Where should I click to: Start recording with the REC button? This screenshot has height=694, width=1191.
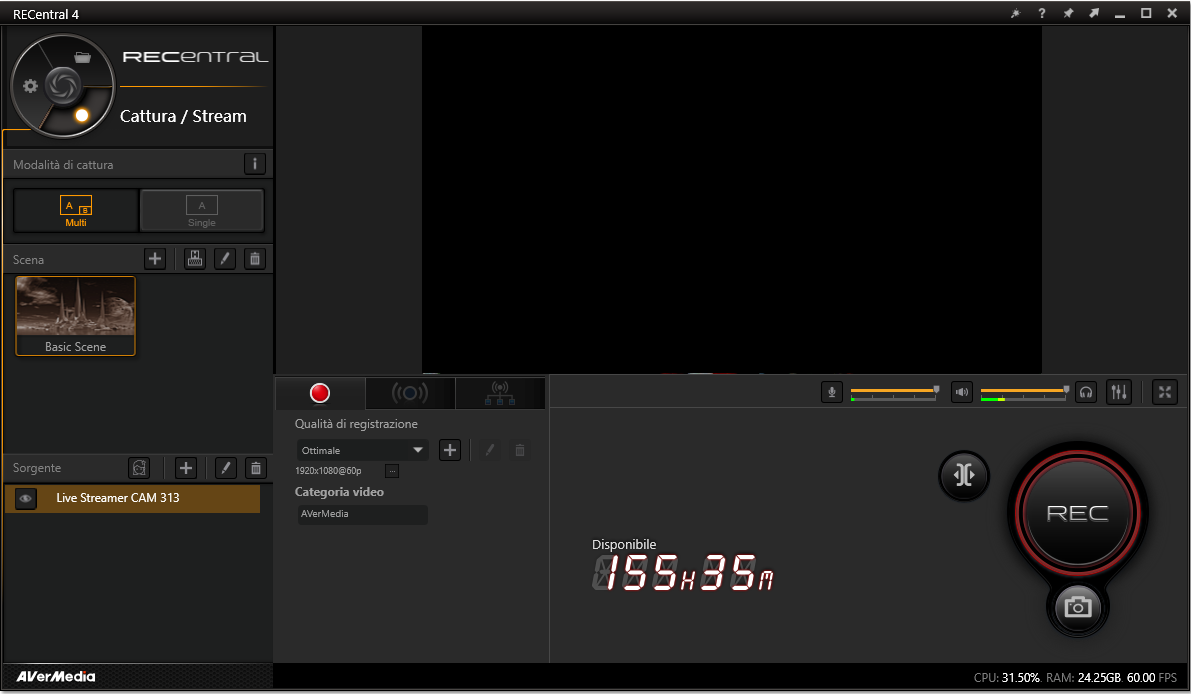point(1078,513)
